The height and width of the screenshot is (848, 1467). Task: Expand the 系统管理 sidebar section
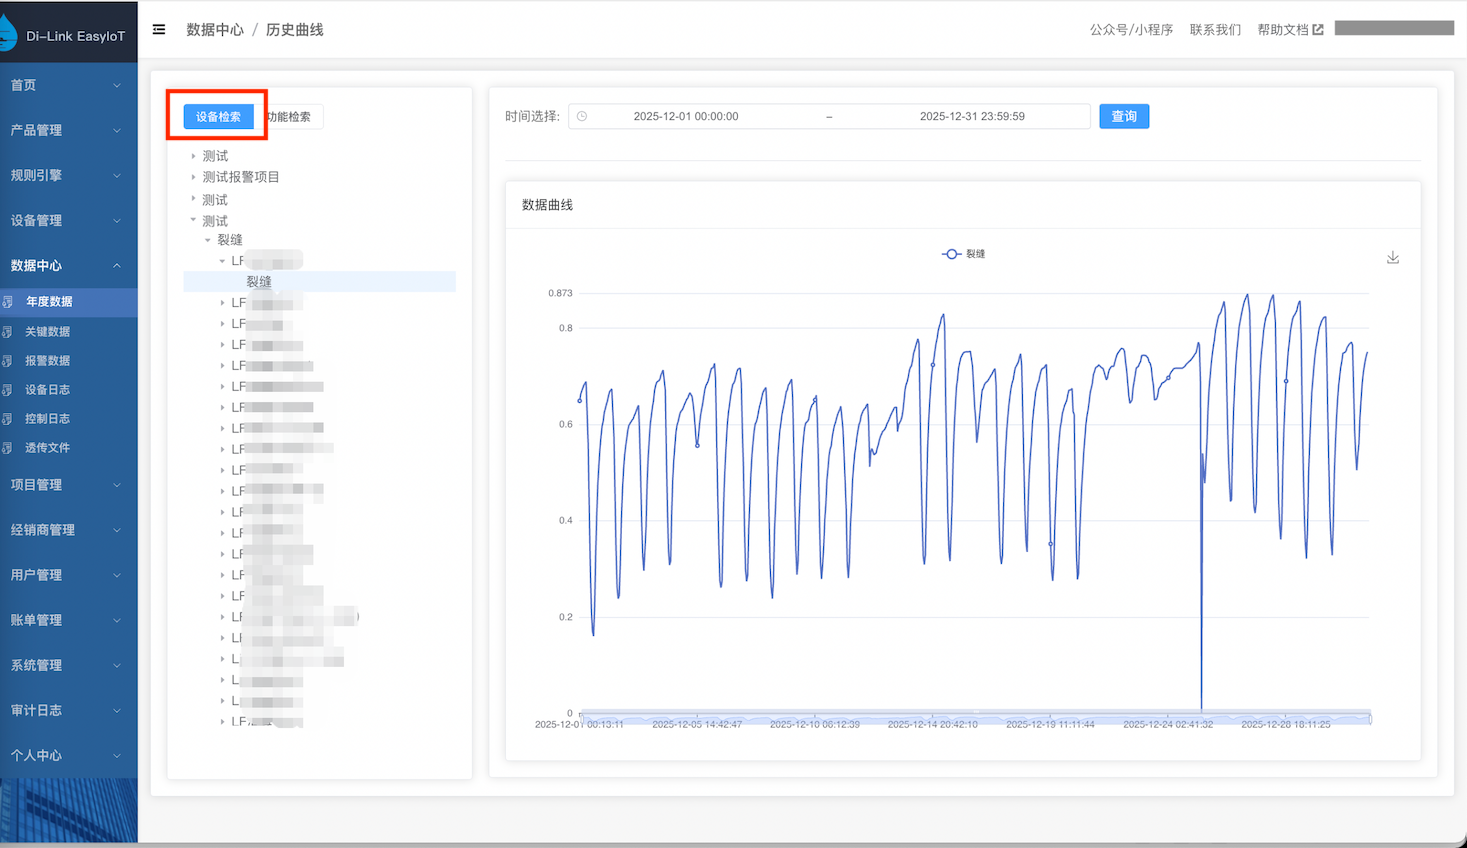click(x=68, y=666)
